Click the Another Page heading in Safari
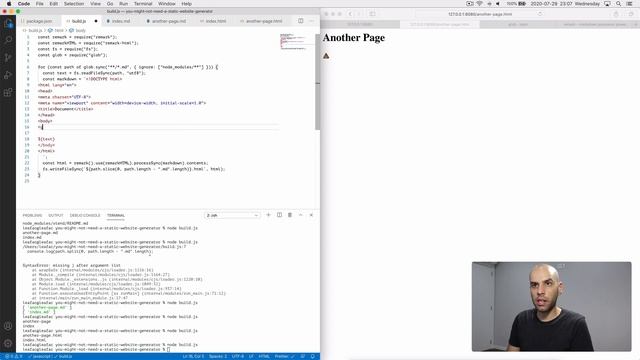This screenshot has width=640, height=360. [353, 38]
